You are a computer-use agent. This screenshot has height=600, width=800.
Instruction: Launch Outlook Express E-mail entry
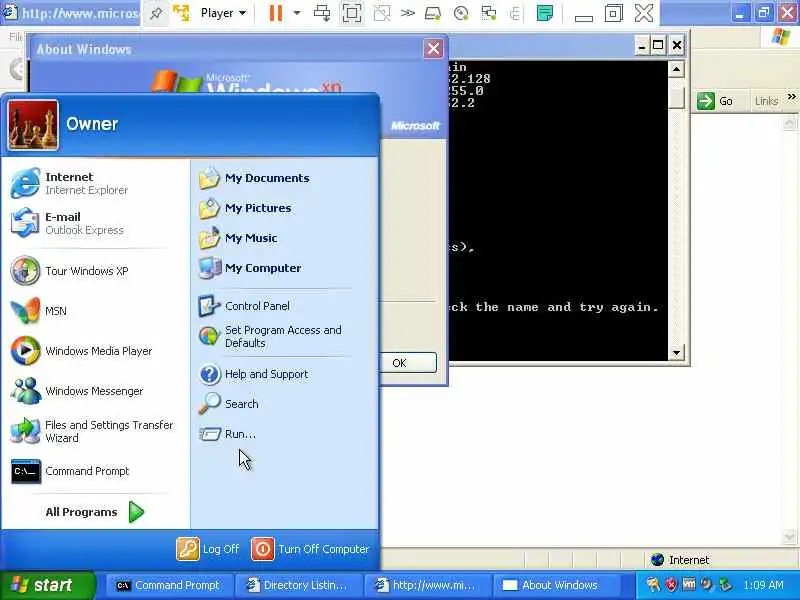coord(68,223)
